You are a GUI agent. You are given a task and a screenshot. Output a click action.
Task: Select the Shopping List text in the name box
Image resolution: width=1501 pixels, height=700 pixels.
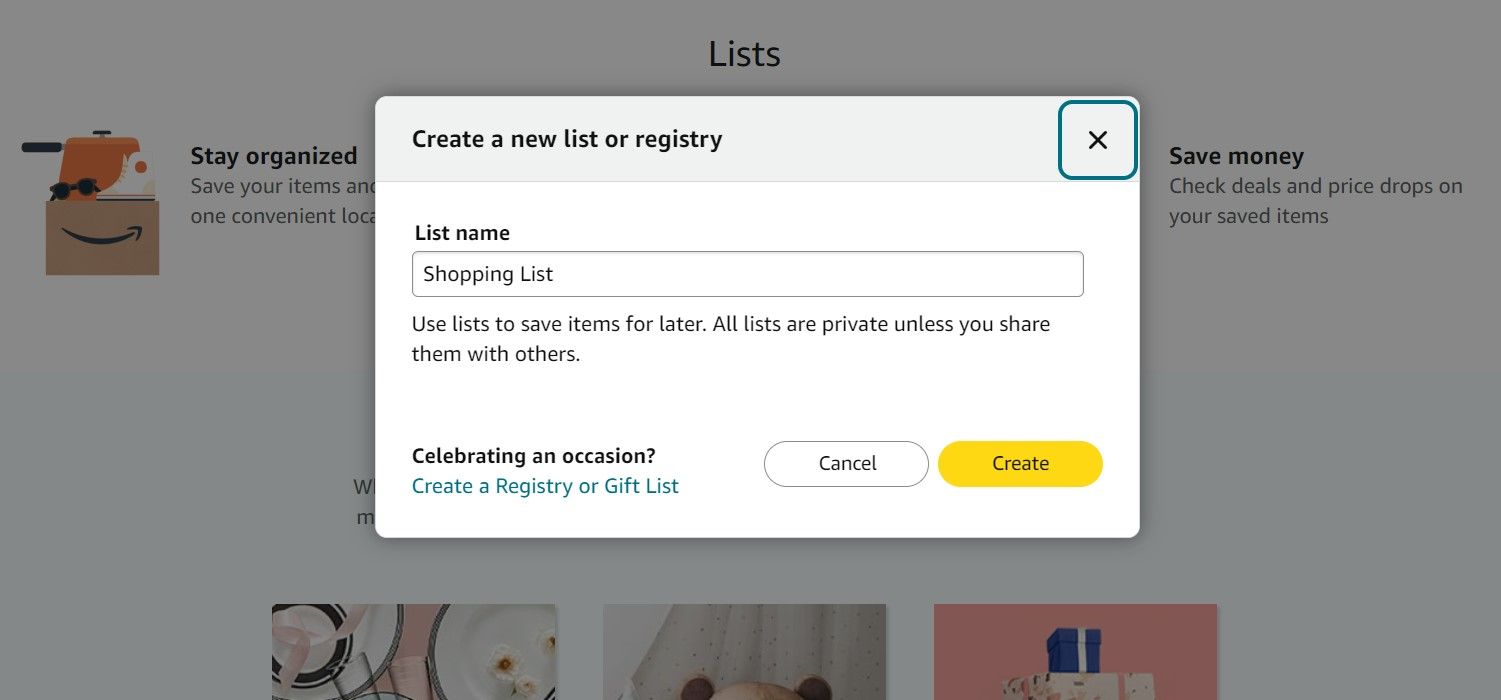pyautogui.click(x=489, y=273)
